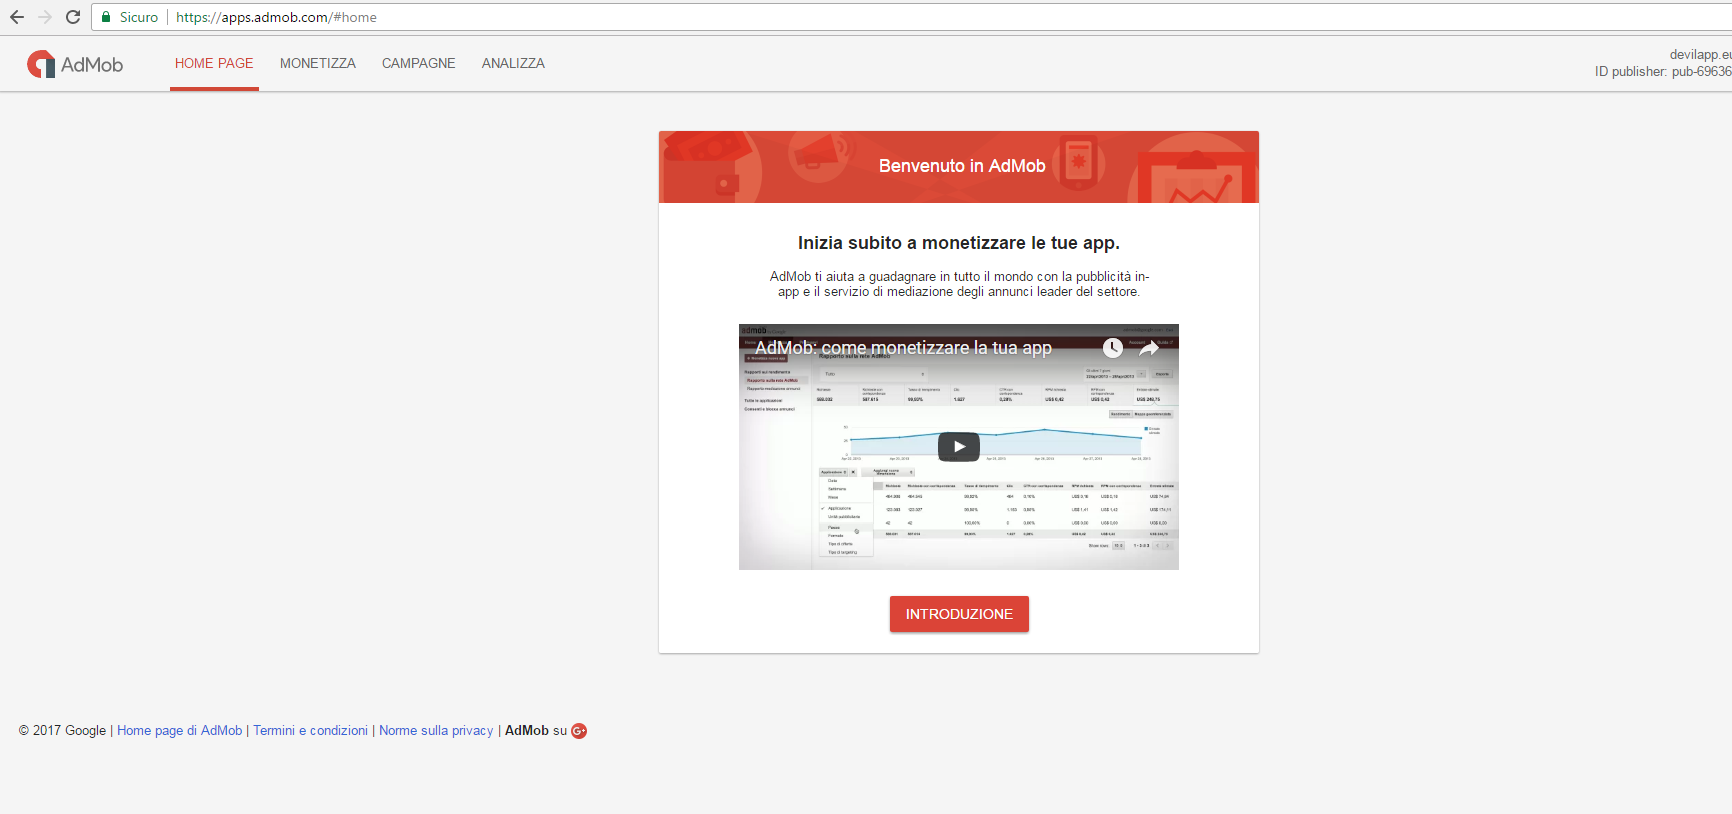Select the HOME PAGE tab

coord(214,63)
